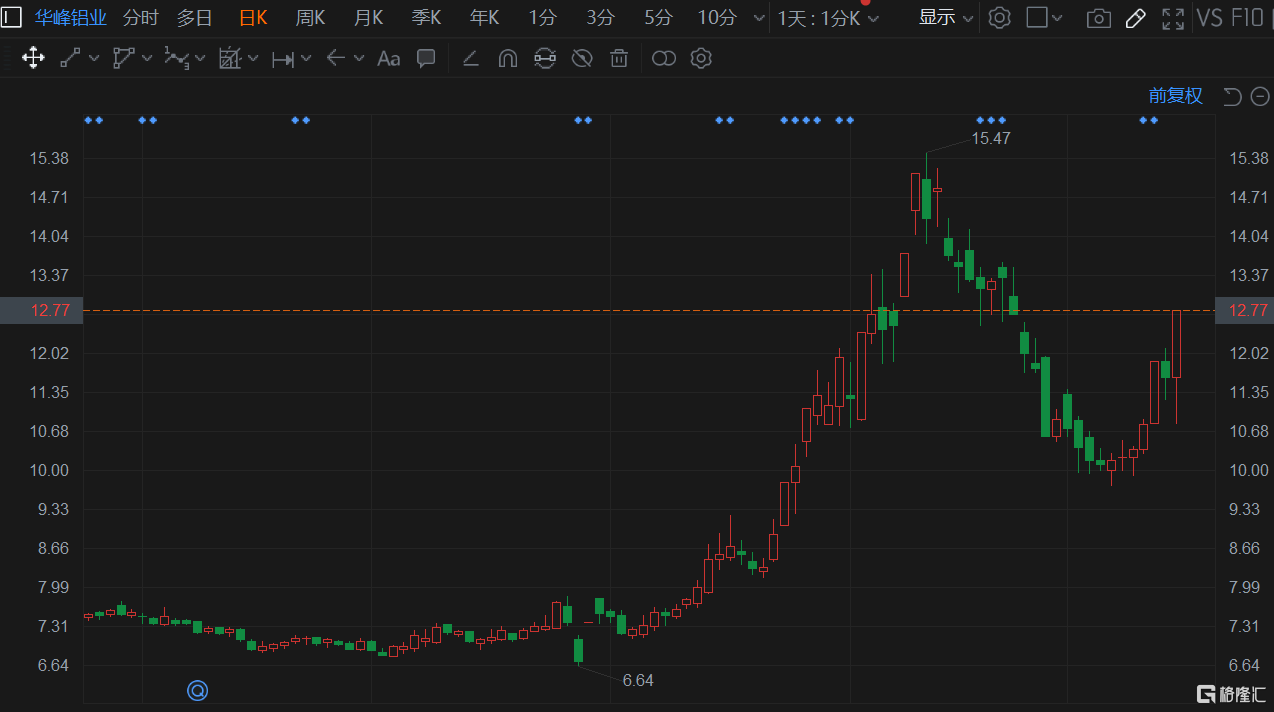1274x712 pixels.
Task: Select the 10分 timeframe
Action: [x=717, y=17]
